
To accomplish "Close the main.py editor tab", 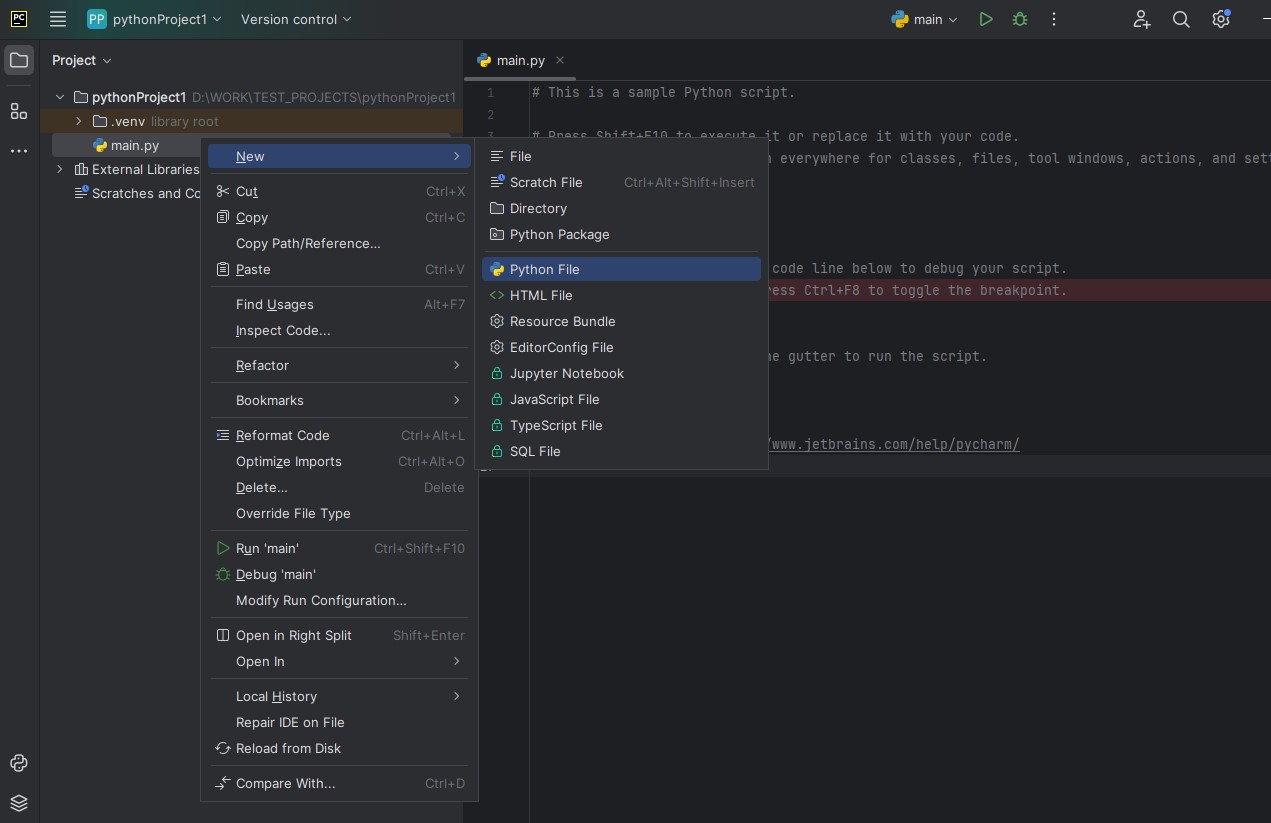I will (x=560, y=60).
